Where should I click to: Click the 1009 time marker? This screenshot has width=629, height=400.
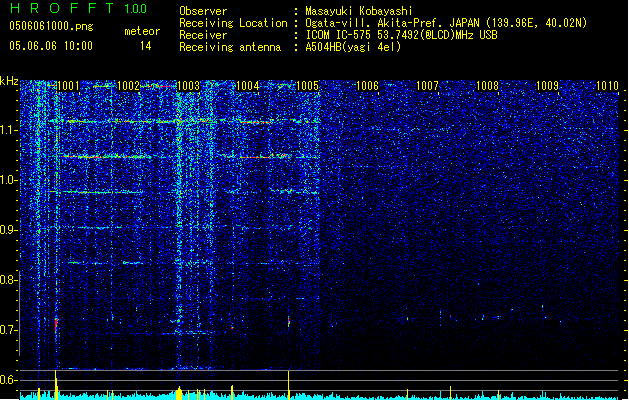(548, 86)
